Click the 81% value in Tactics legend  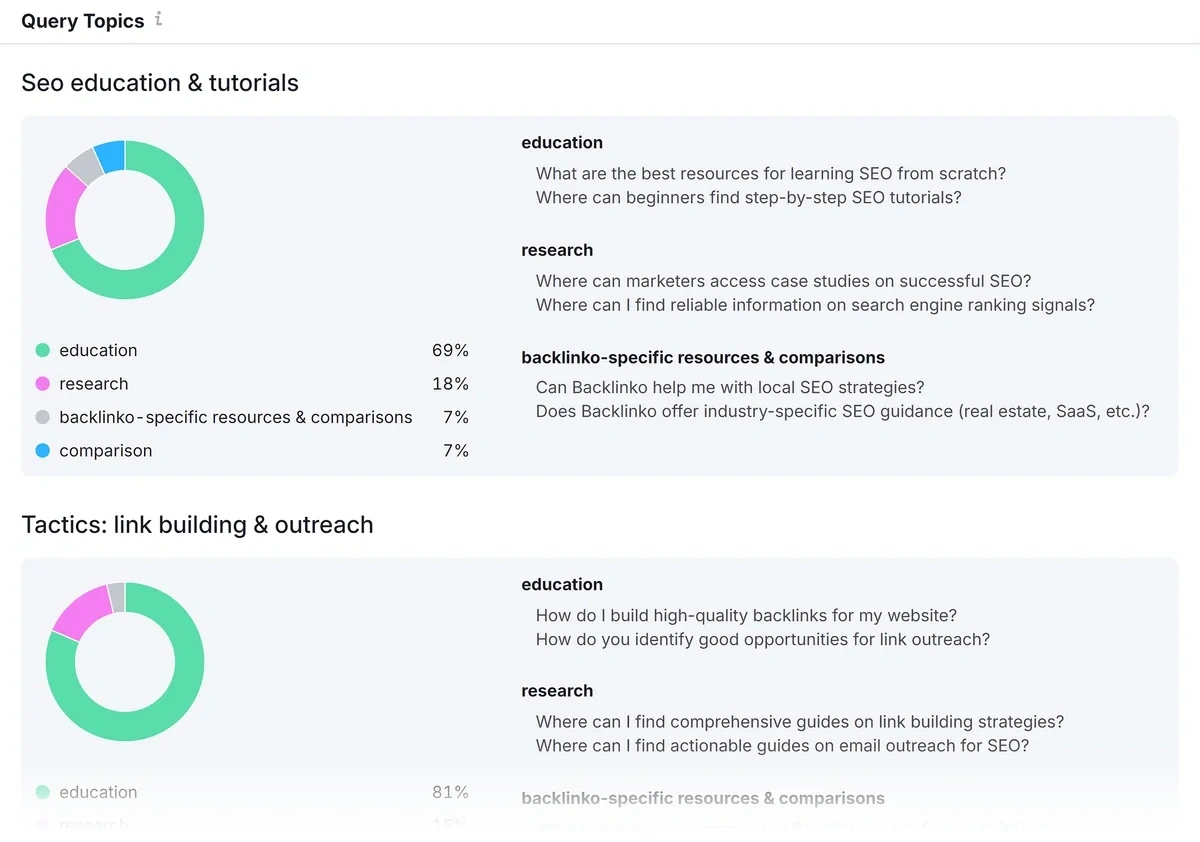[x=450, y=792]
